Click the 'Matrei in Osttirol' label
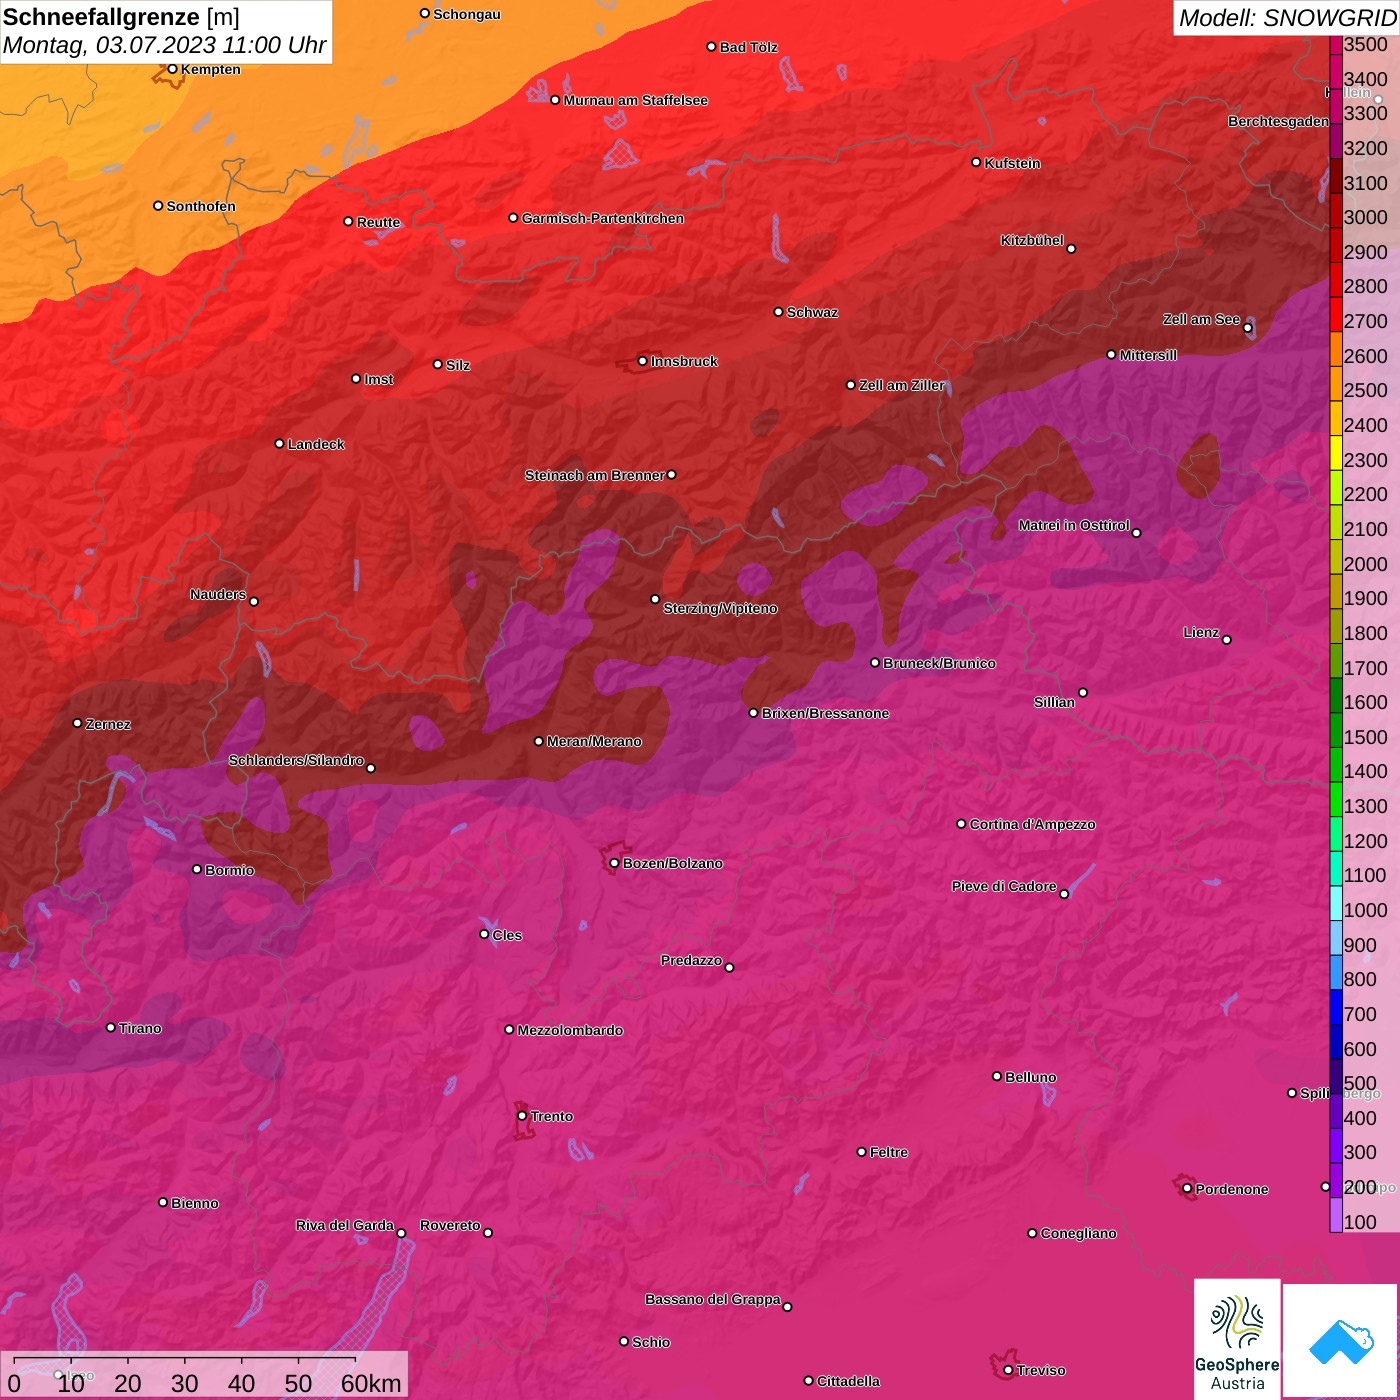The height and width of the screenshot is (1400, 1400). click(x=1074, y=525)
